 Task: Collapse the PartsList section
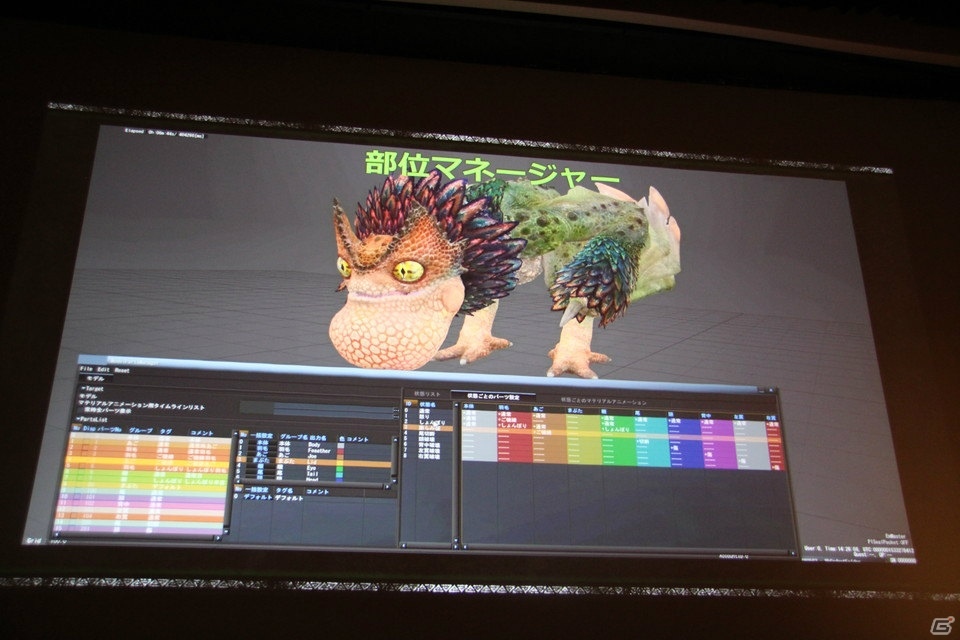[x=91, y=419]
